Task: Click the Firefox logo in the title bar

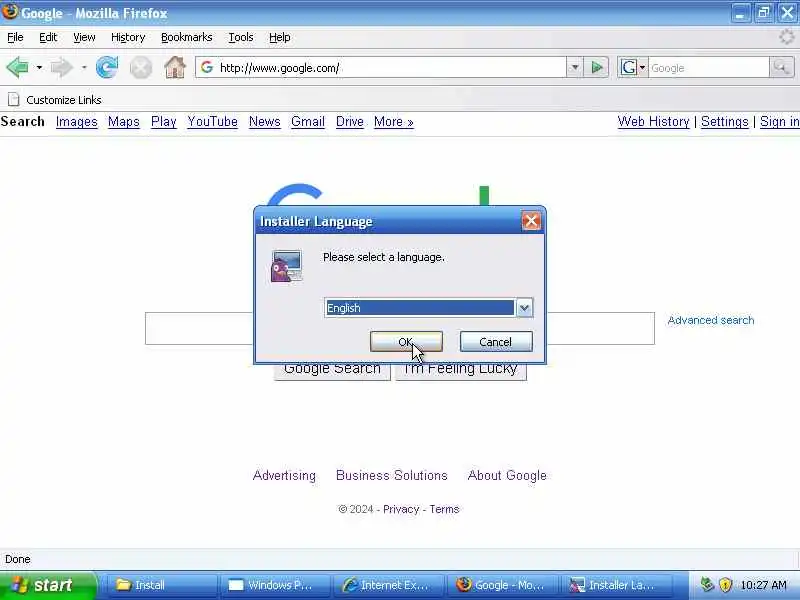Action: pyautogui.click(x=10, y=12)
